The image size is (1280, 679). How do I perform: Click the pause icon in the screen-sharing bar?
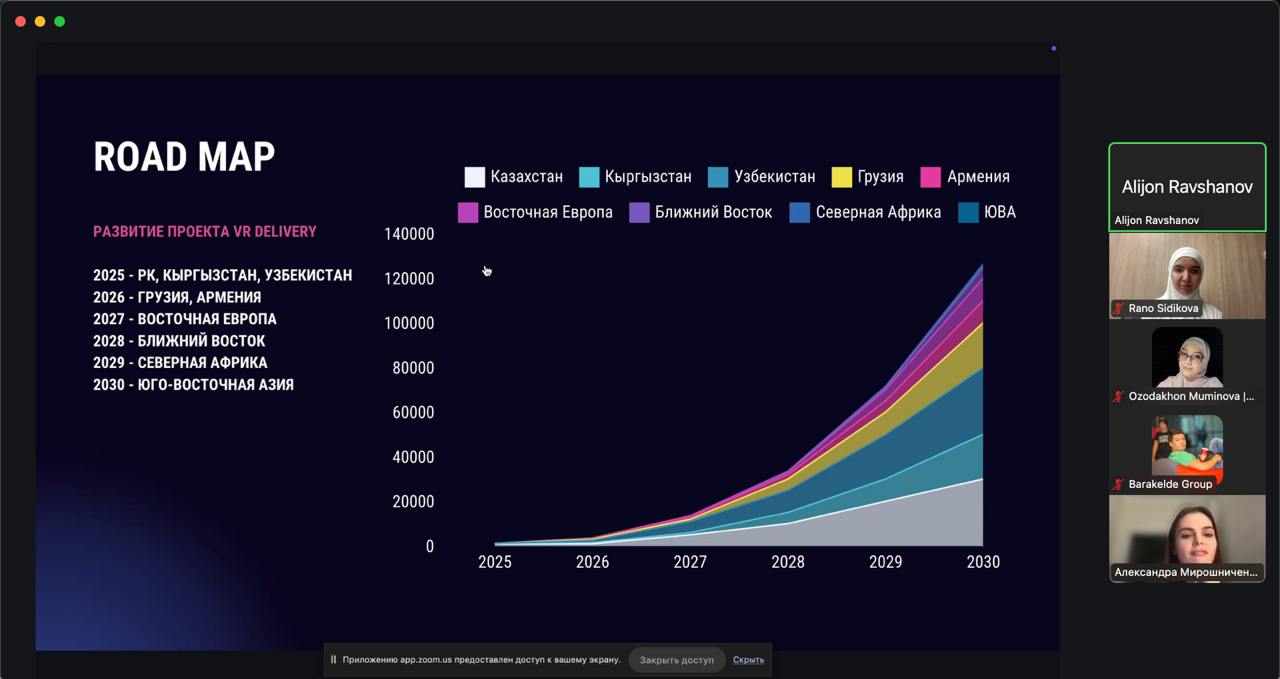334,660
